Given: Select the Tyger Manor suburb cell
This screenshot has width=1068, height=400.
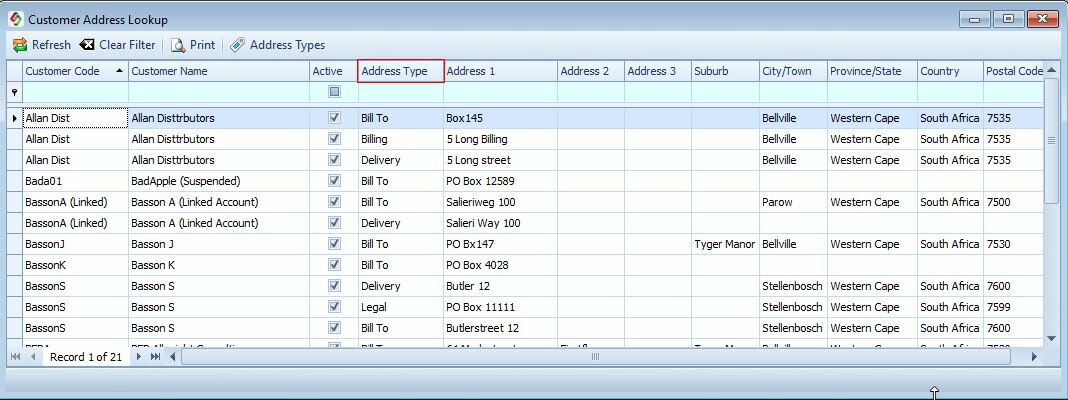Looking at the screenshot, I should [x=724, y=244].
